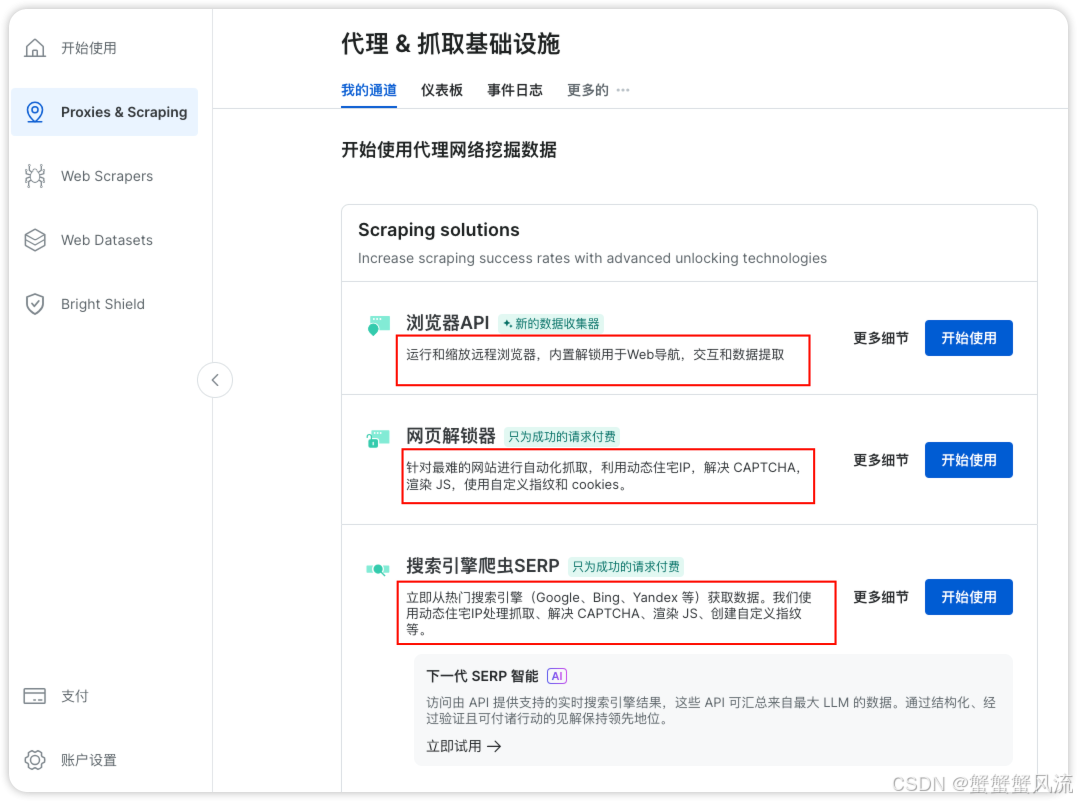Click 开始使用 button for 搜索引擎爬虫SERP
1077x801 pixels.
click(x=968, y=597)
